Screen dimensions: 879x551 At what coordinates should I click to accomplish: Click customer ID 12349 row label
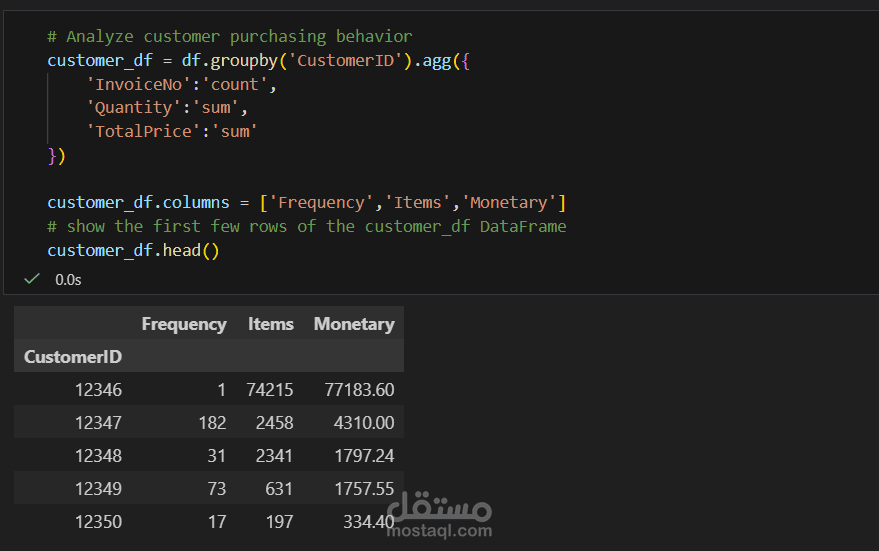[98, 489]
